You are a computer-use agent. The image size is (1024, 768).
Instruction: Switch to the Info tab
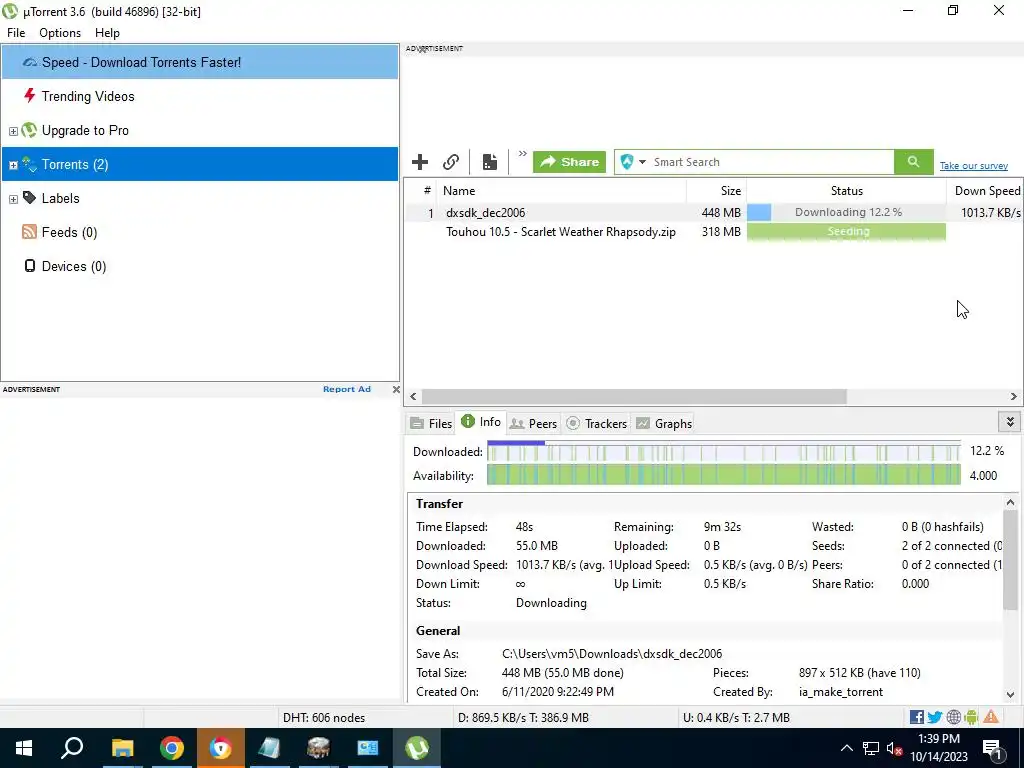pos(481,422)
